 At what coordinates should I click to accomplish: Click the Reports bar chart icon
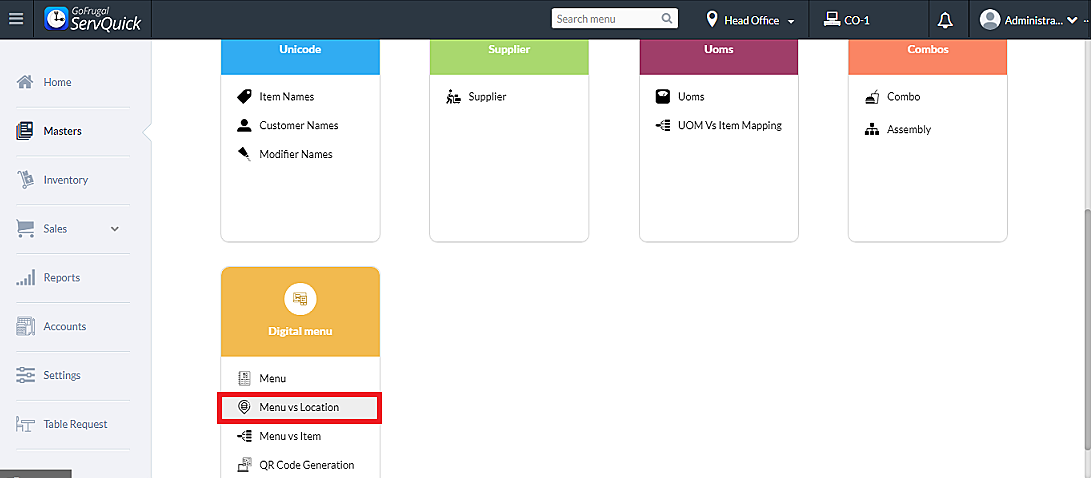(x=26, y=278)
